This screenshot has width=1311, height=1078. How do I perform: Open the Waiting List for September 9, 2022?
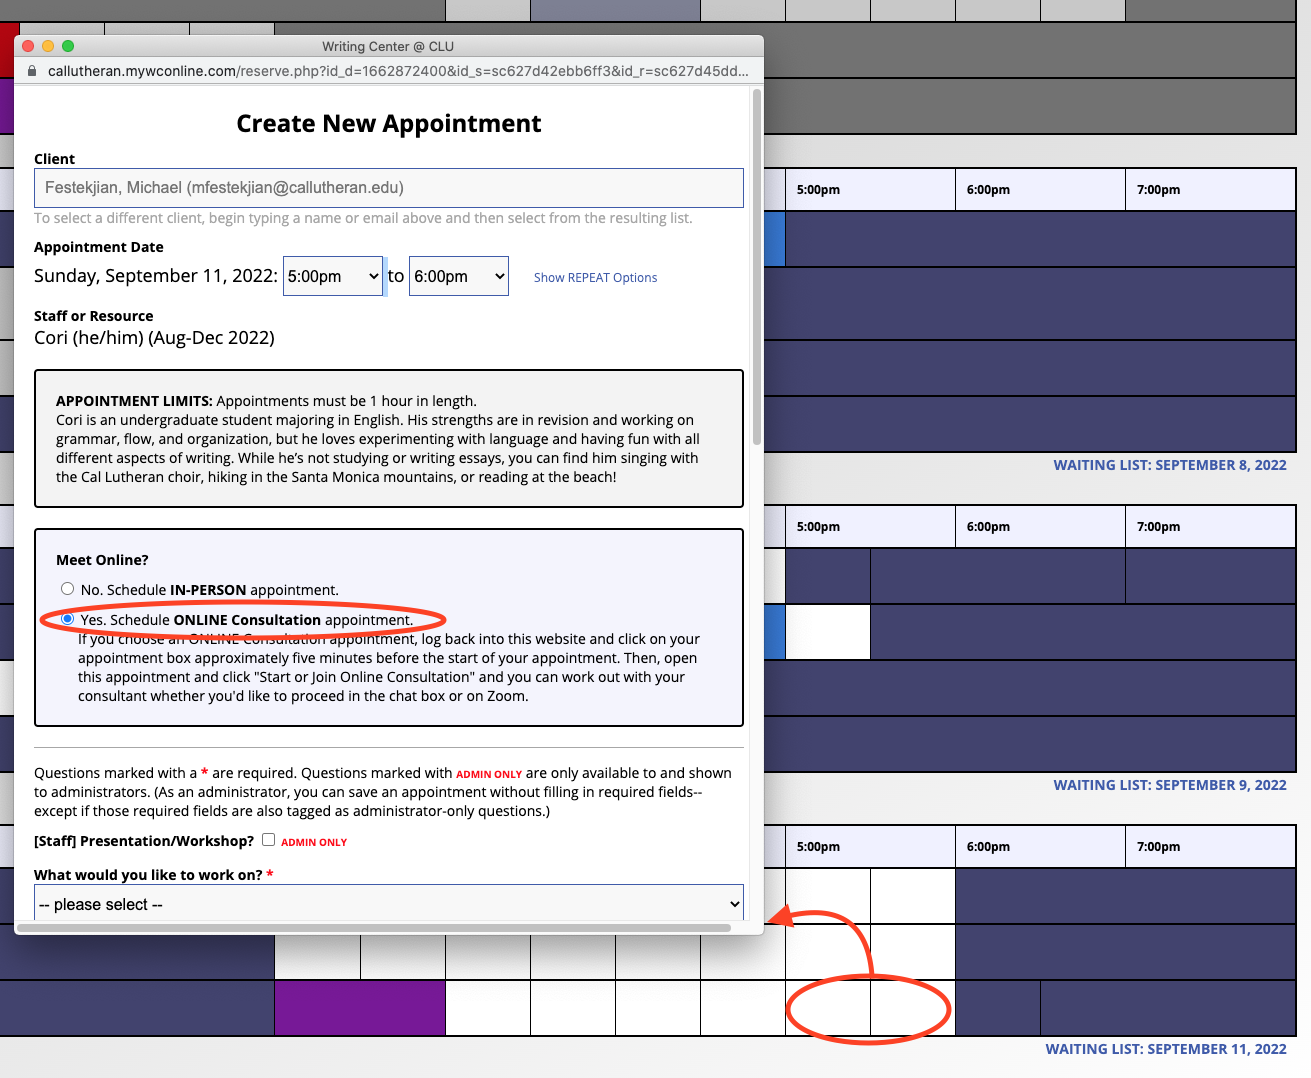[x=1169, y=785]
